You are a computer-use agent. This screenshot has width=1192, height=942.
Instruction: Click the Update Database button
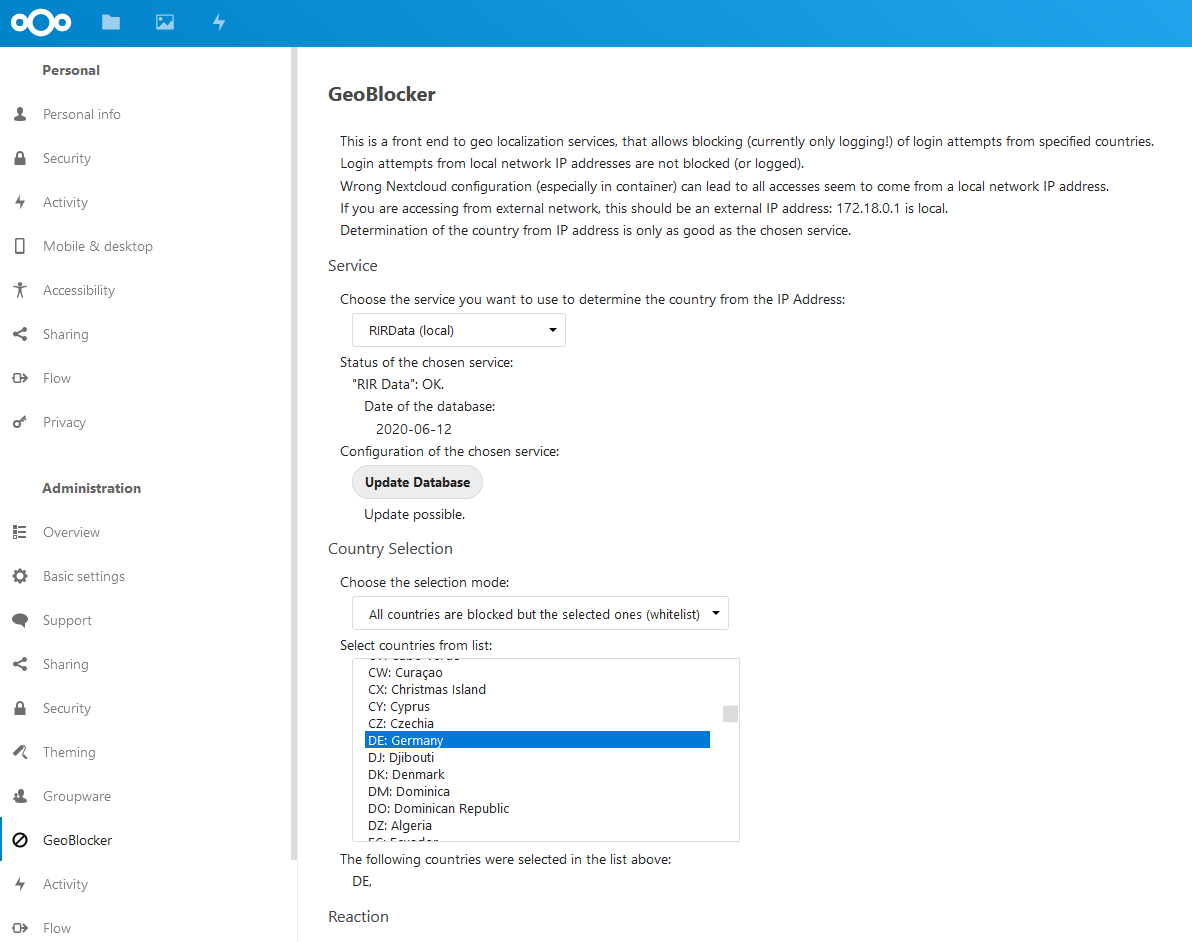(x=417, y=482)
